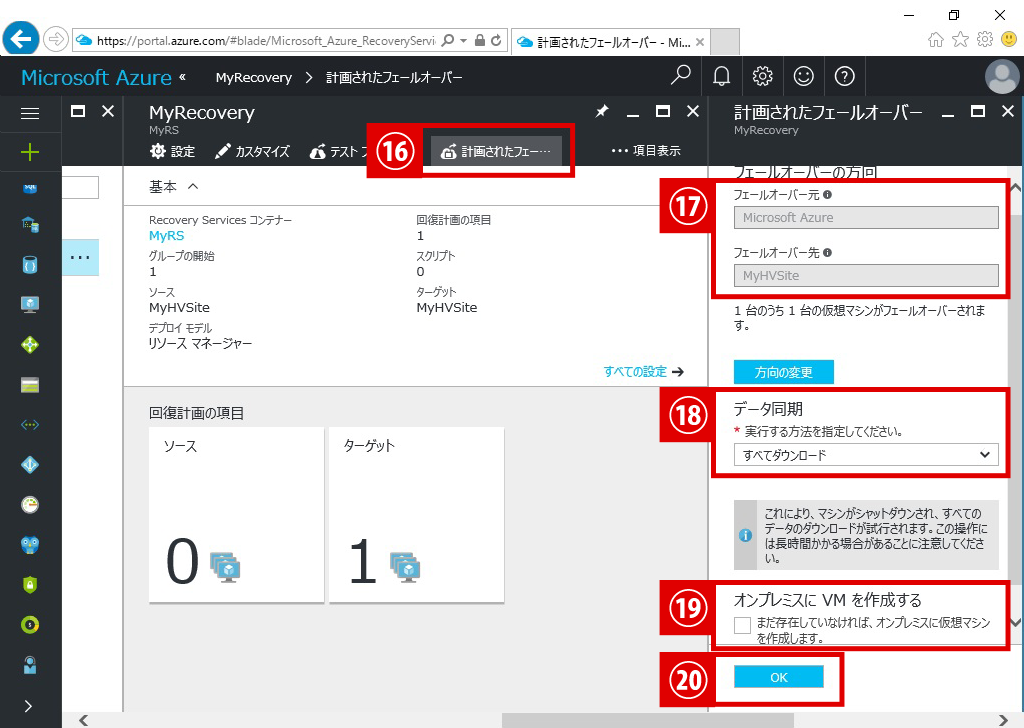
Task: Click the browser address bar URL
Action: tap(266, 40)
